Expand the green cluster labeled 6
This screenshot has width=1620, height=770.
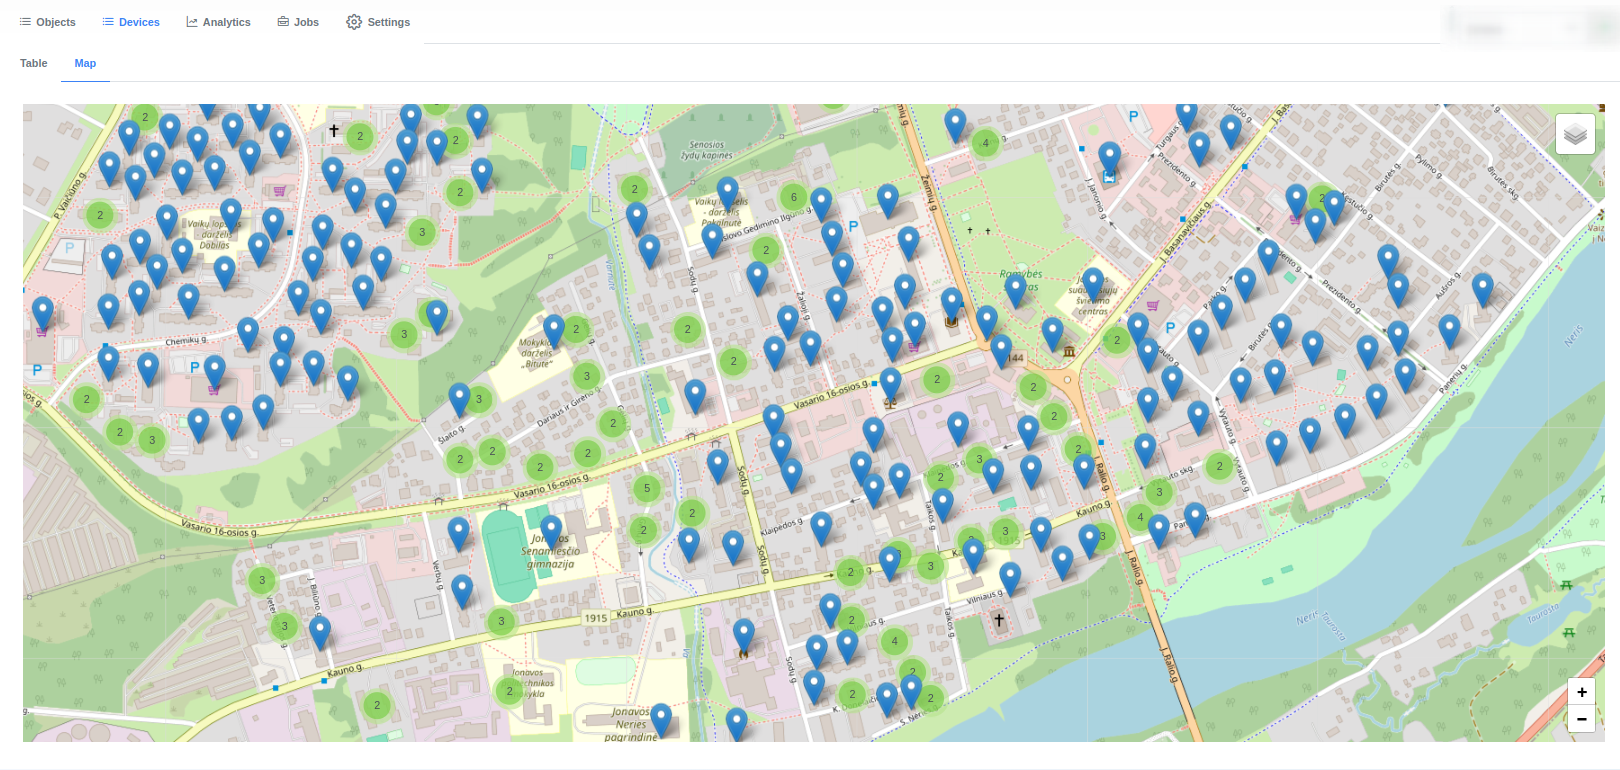click(794, 197)
